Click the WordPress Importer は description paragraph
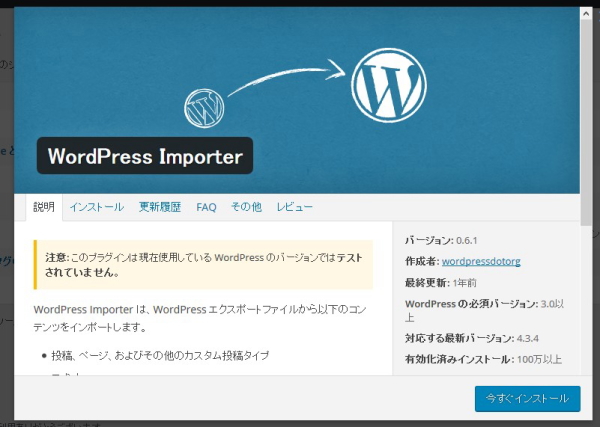 point(200,318)
